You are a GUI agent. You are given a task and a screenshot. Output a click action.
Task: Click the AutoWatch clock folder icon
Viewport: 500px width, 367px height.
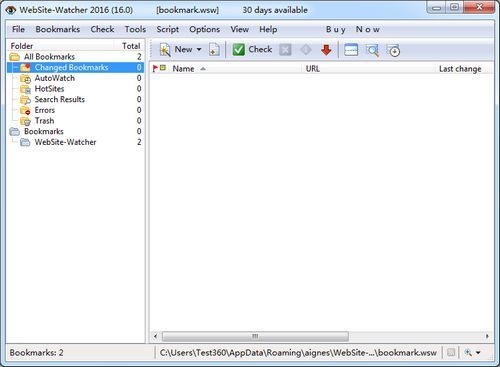(x=25, y=78)
